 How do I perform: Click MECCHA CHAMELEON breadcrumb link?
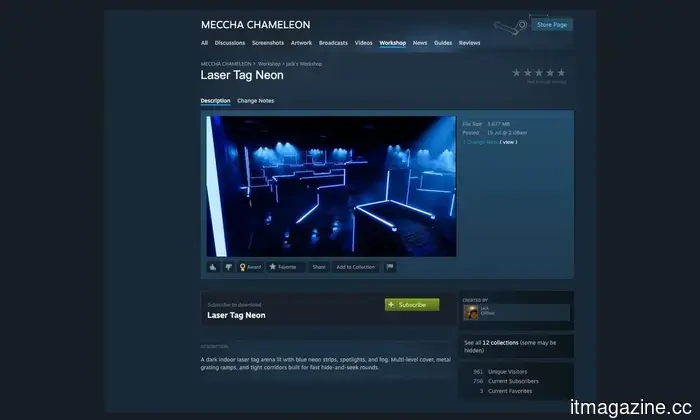[226, 64]
